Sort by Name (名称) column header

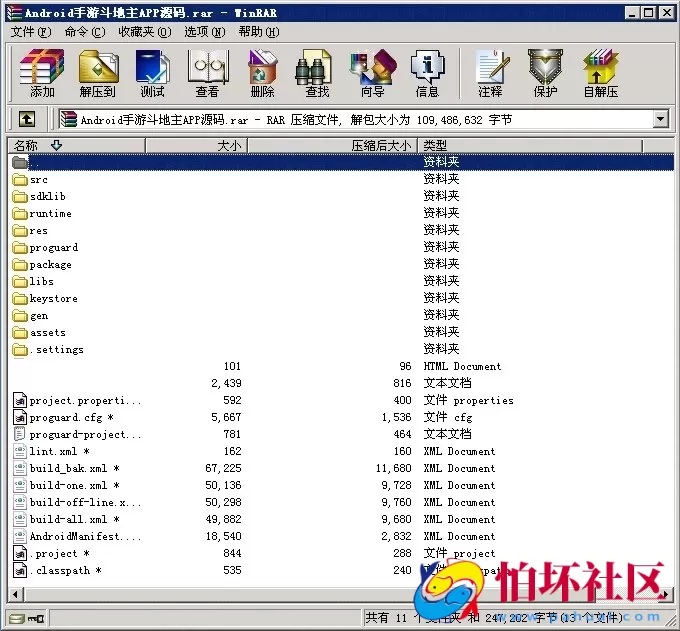click(x=76, y=146)
